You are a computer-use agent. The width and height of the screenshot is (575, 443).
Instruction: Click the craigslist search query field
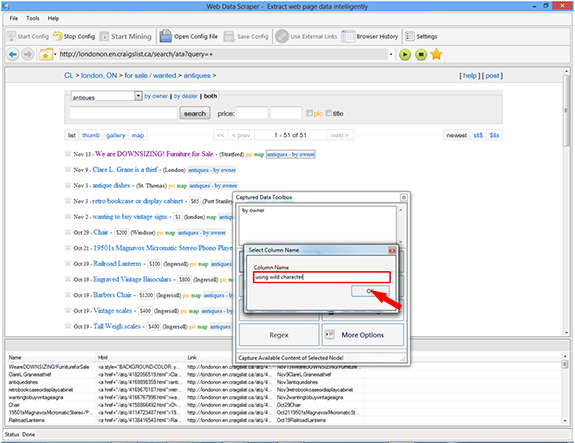pyautogui.click(x=123, y=113)
